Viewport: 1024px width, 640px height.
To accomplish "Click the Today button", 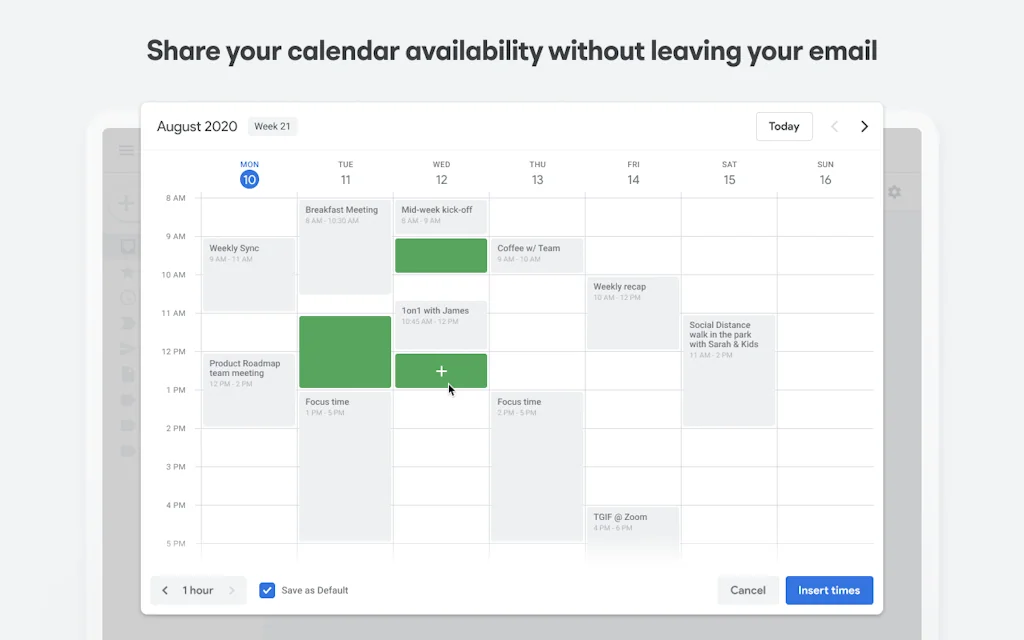I will pos(784,127).
